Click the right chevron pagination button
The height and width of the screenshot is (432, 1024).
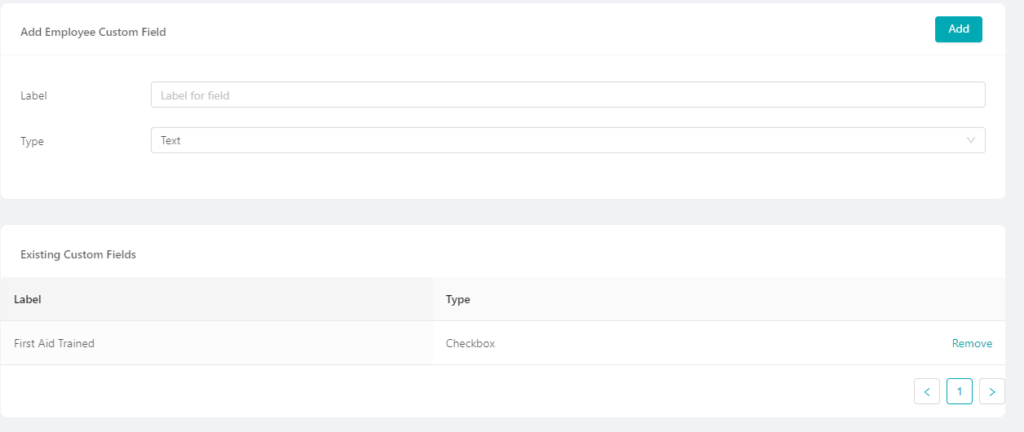(992, 392)
